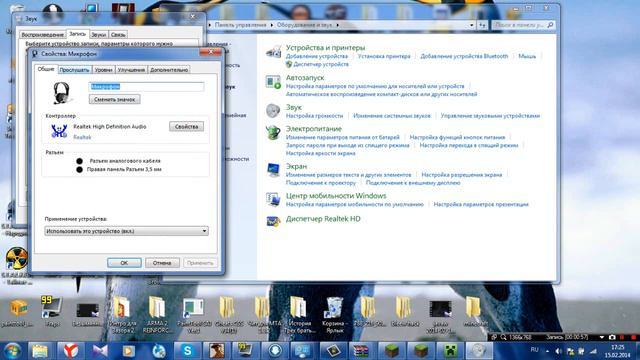Click OK in microphone properties

(x=124, y=263)
